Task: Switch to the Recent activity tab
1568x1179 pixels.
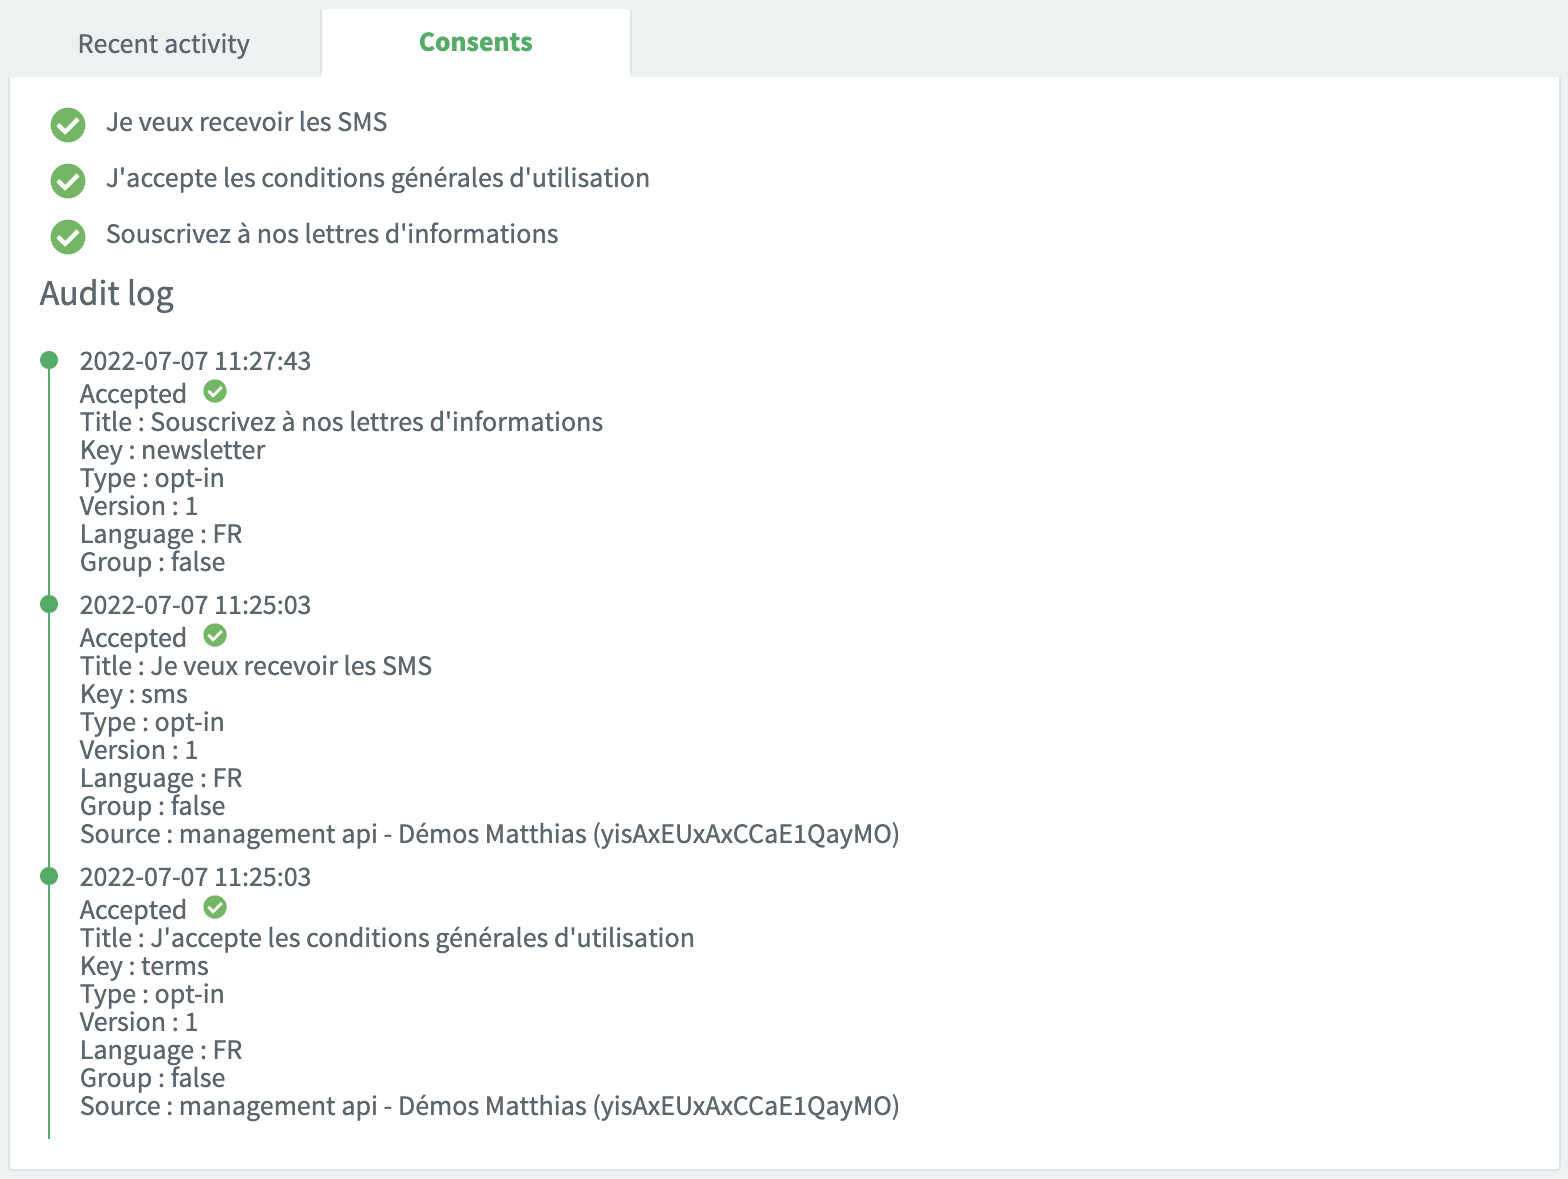Action: pyautogui.click(x=164, y=44)
